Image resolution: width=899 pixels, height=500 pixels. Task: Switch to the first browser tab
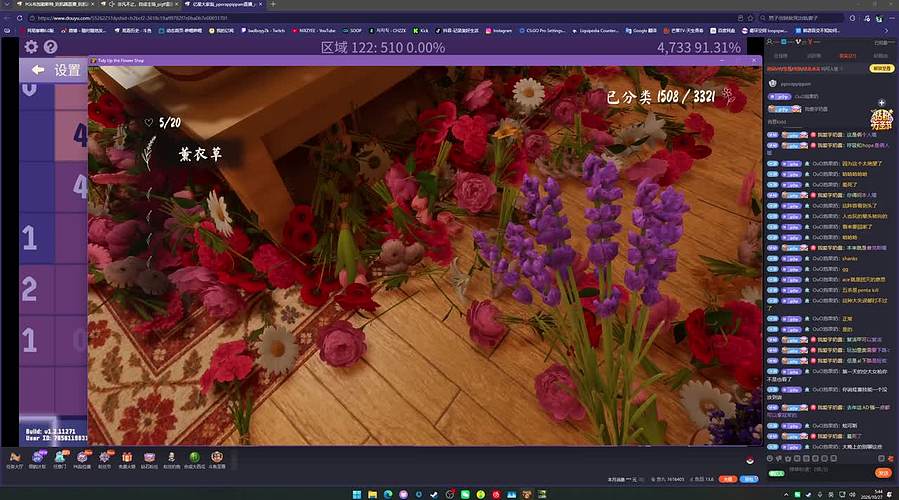[x=55, y=4]
